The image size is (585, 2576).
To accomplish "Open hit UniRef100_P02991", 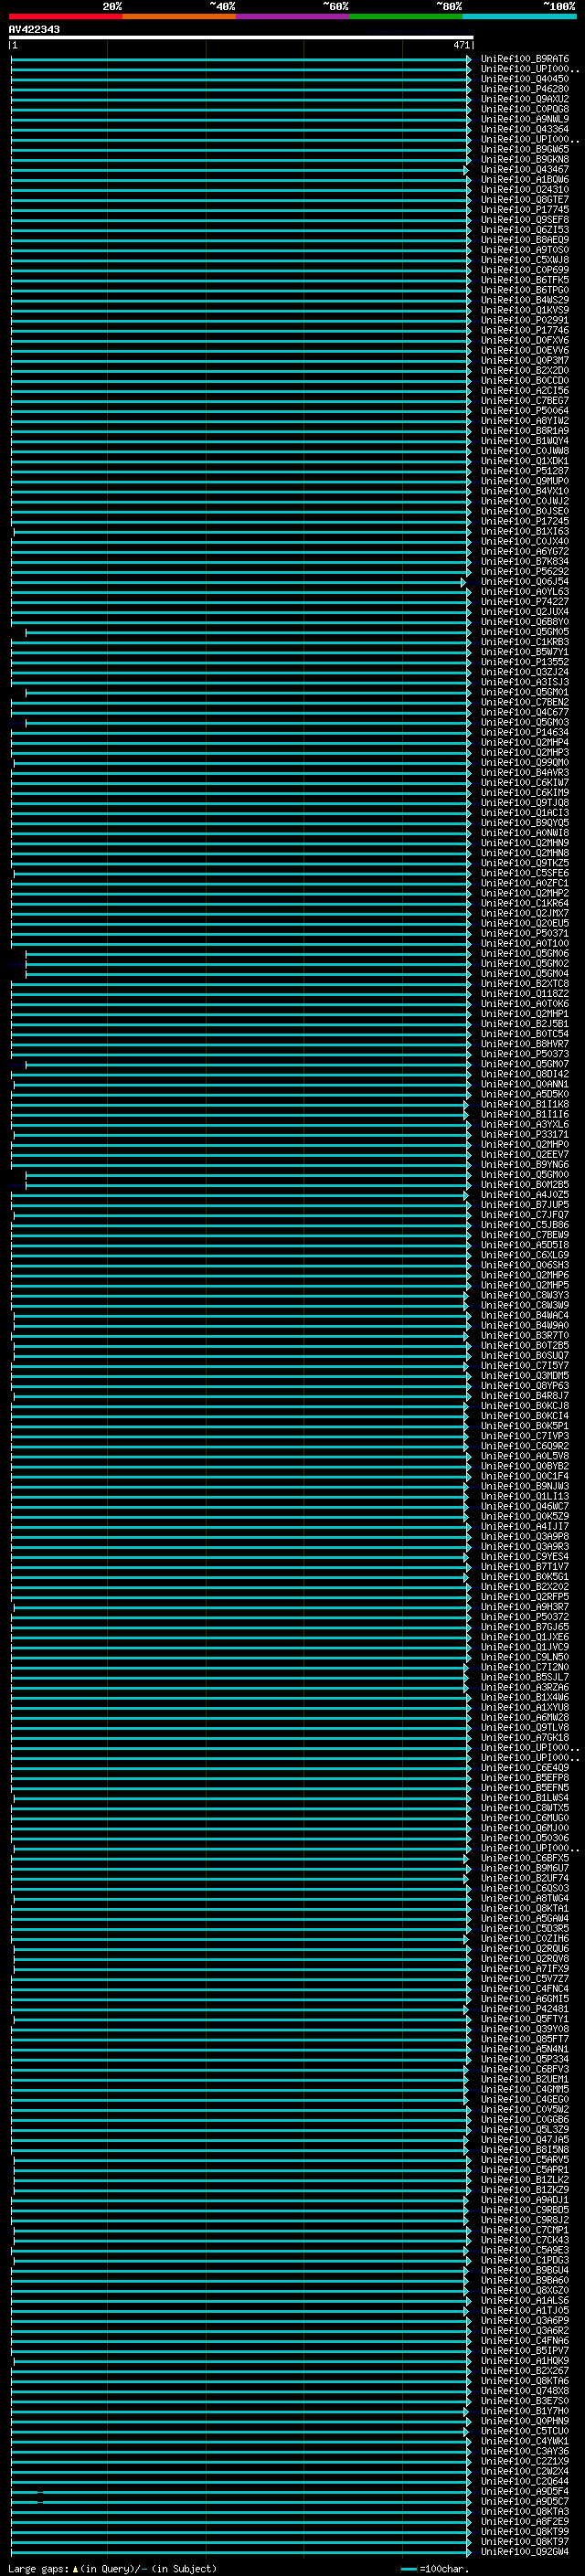I will tap(525, 320).
